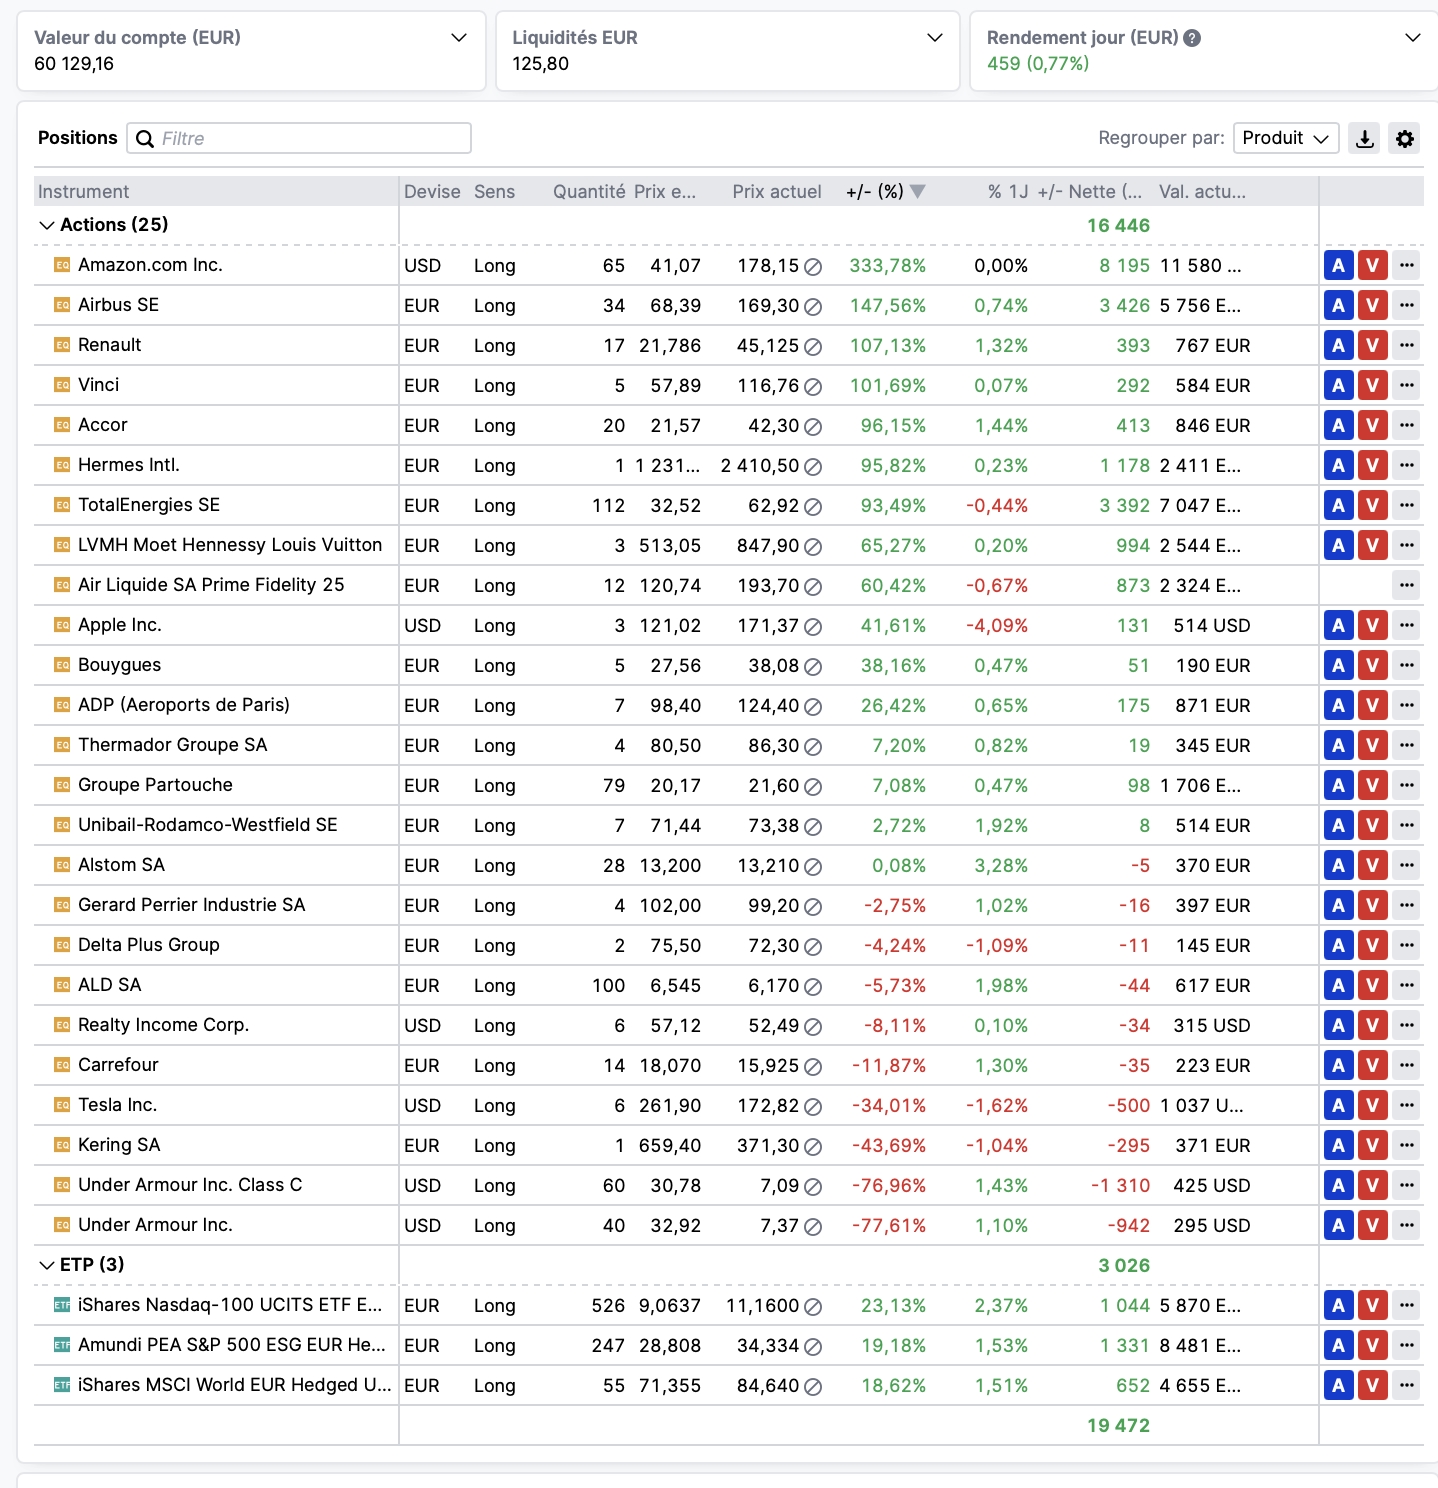Click the help icon beside Rendement jour

(1192, 38)
